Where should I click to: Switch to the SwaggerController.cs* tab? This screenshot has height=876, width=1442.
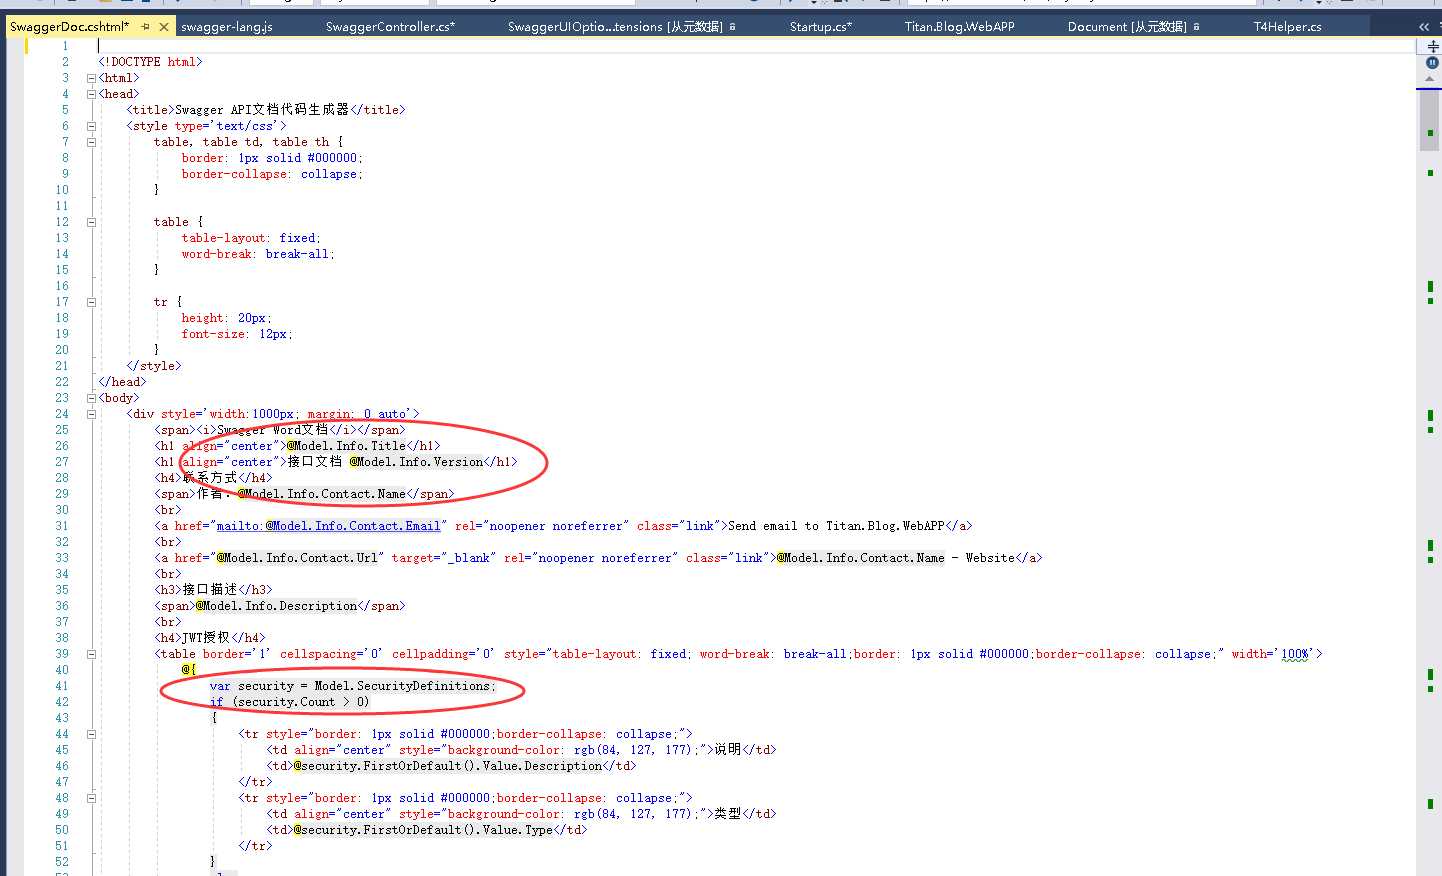(390, 27)
